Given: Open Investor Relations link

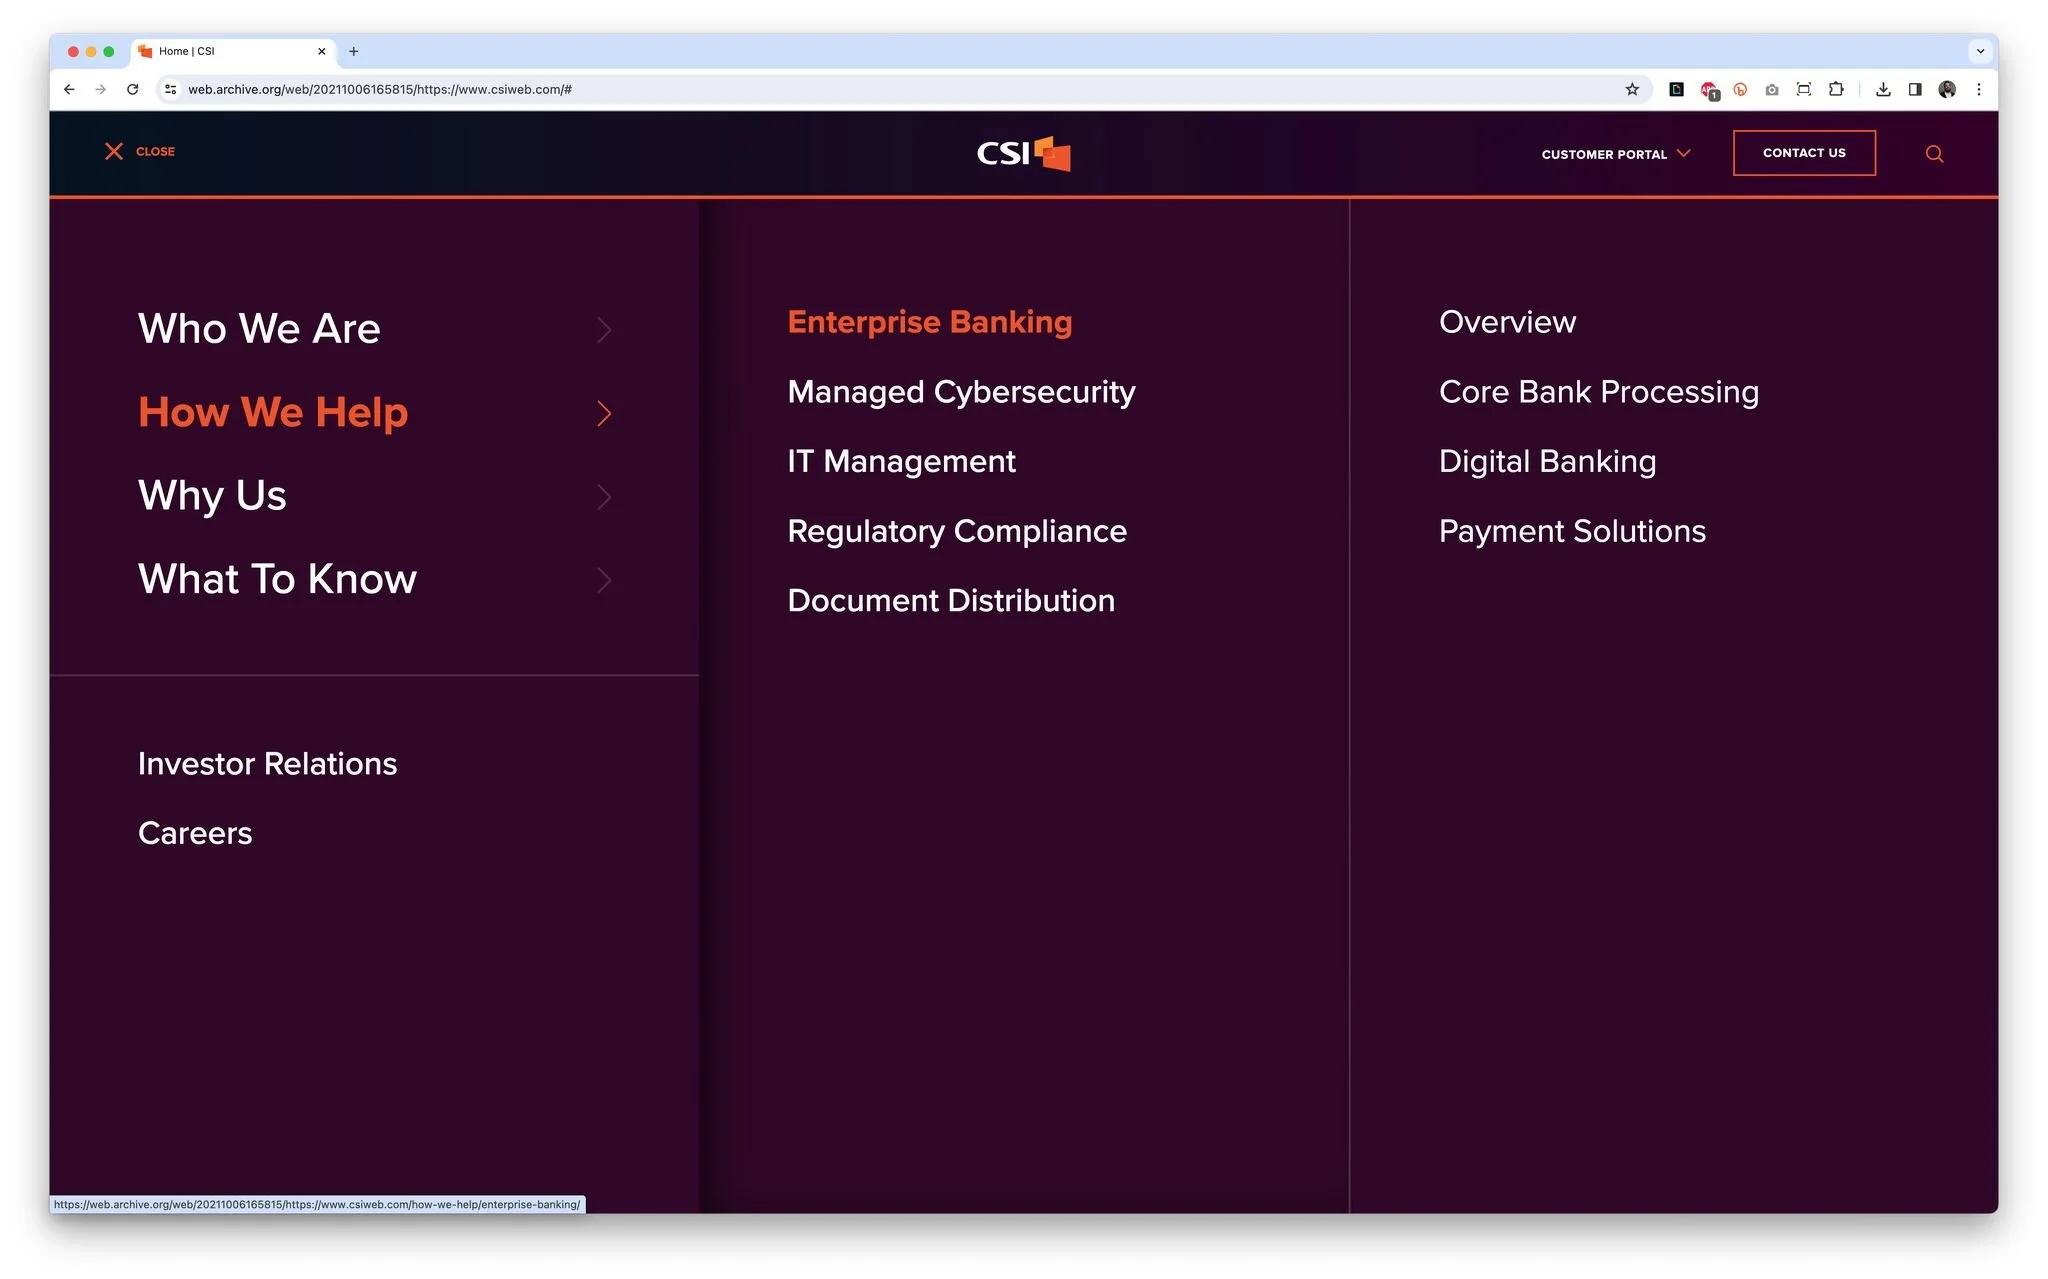Looking at the screenshot, I should click(267, 764).
